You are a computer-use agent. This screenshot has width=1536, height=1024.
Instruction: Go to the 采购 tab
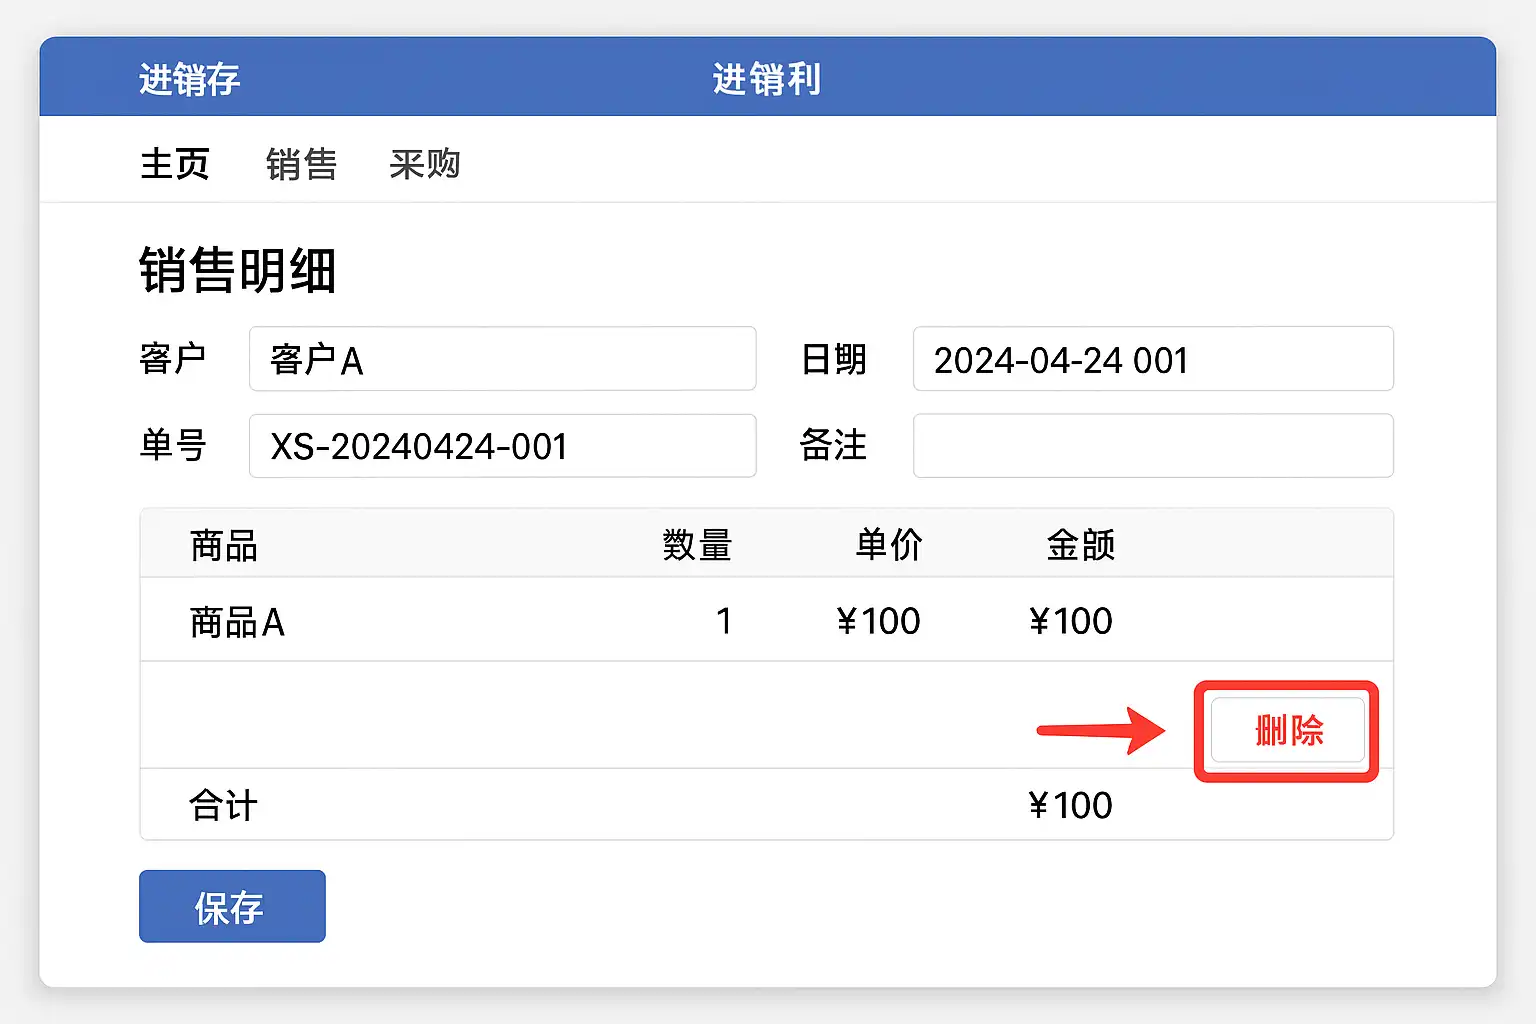tap(425, 164)
